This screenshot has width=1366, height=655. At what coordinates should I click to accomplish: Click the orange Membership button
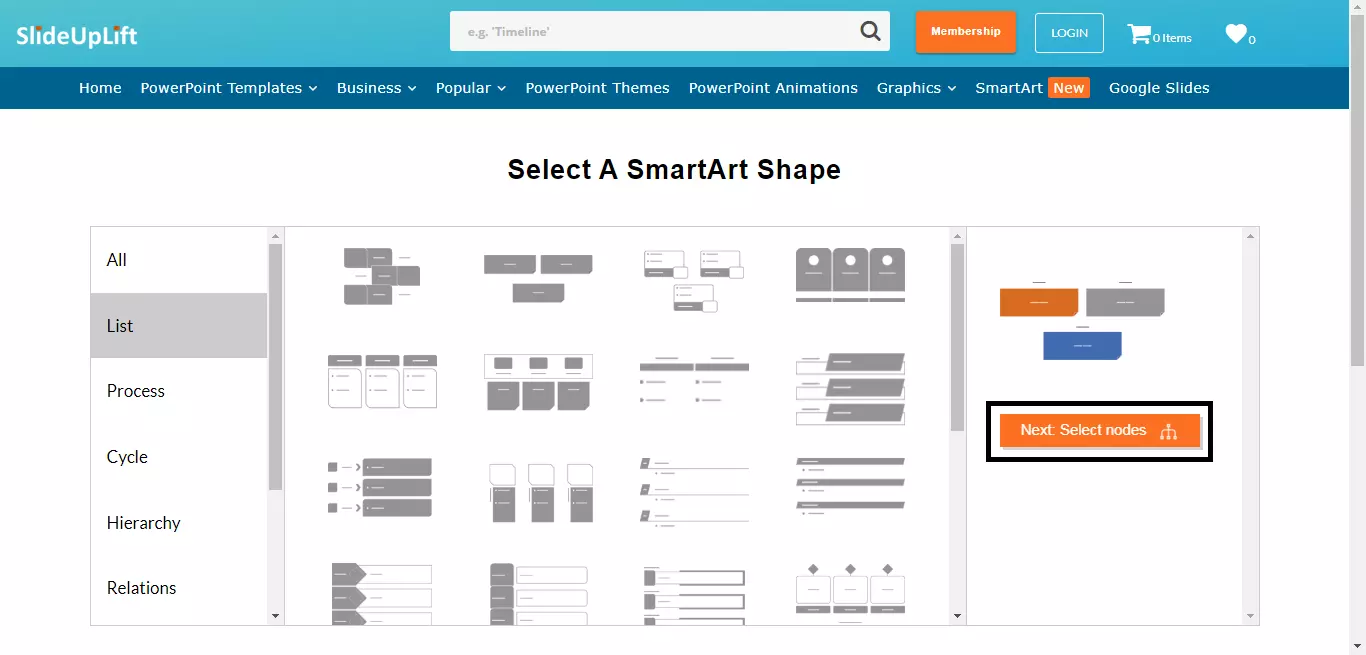965,32
